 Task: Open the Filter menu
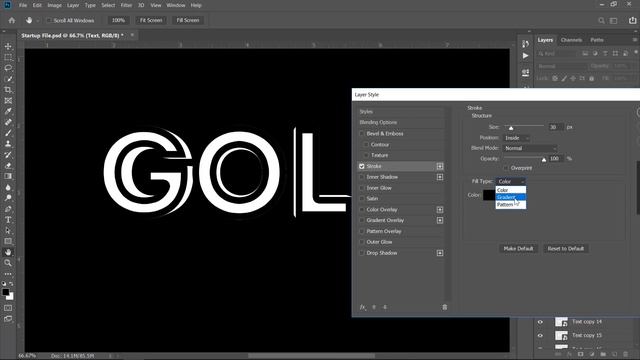tap(126, 5)
